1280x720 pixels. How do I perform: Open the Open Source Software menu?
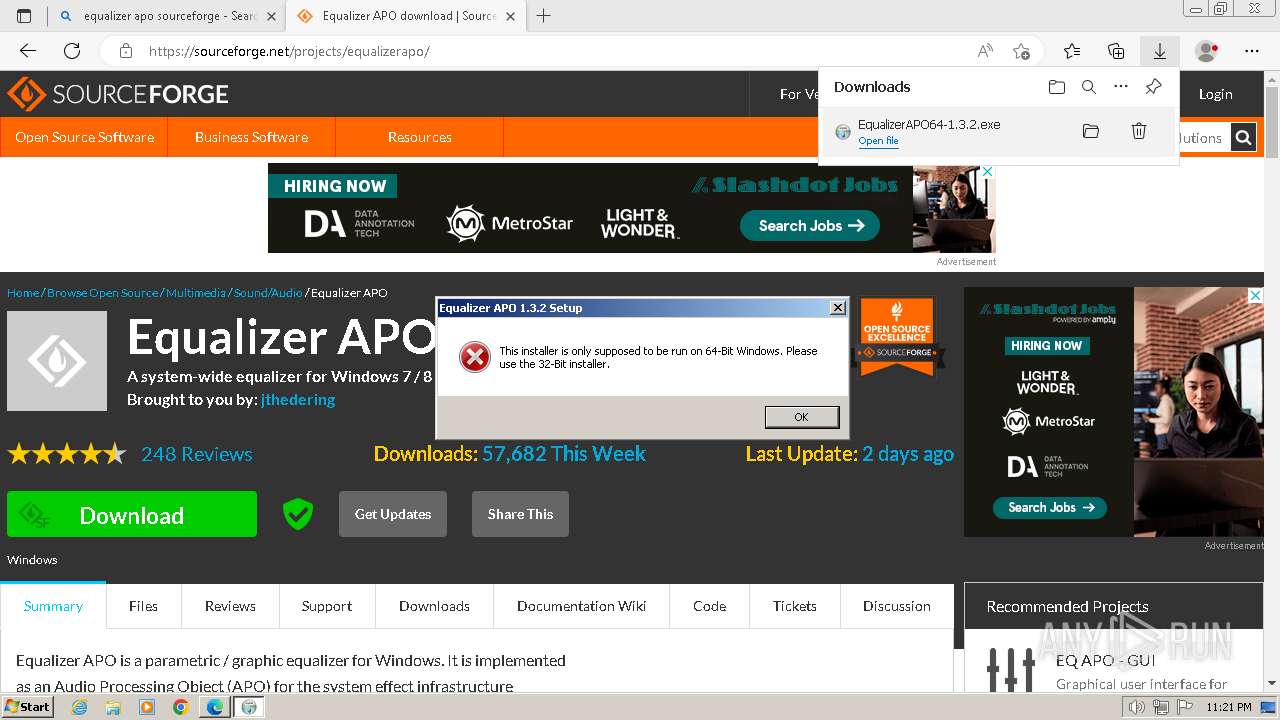(84, 137)
